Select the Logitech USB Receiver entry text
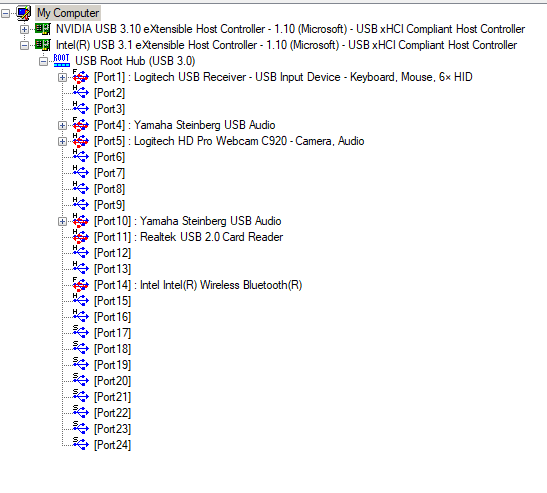Viewport: 547px width, 493px height. pyautogui.click(x=283, y=77)
